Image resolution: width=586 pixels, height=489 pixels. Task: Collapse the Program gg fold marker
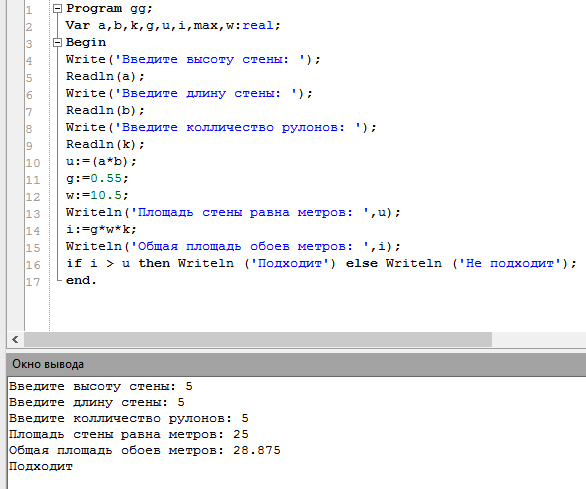[57, 9]
